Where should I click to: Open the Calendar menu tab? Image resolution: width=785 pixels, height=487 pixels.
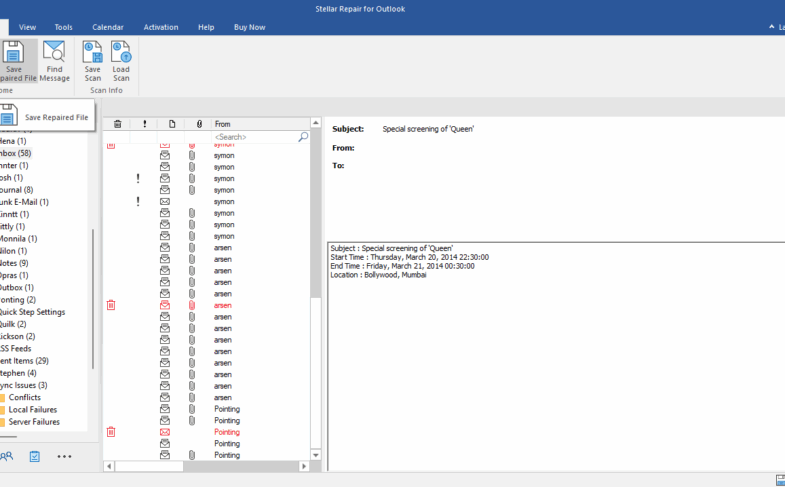[x=108, y=27]
